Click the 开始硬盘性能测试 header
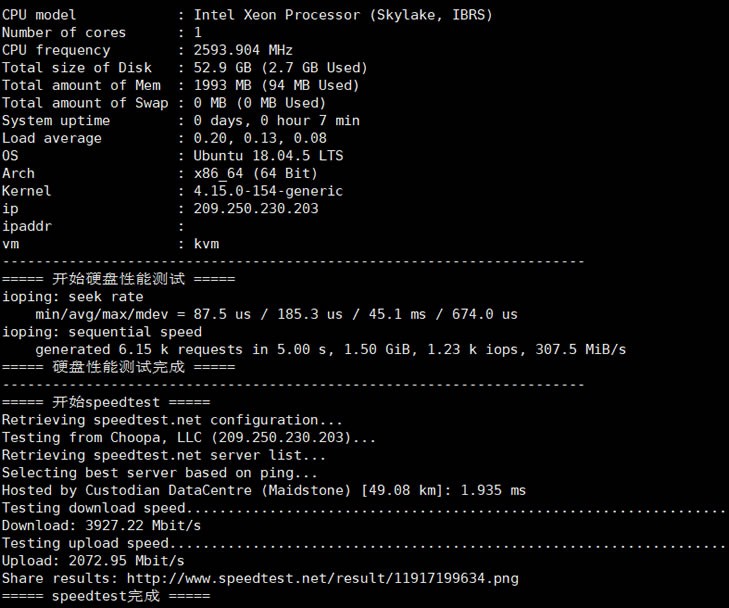The width and height of the screenshot is (729, 608). point(119,279)
